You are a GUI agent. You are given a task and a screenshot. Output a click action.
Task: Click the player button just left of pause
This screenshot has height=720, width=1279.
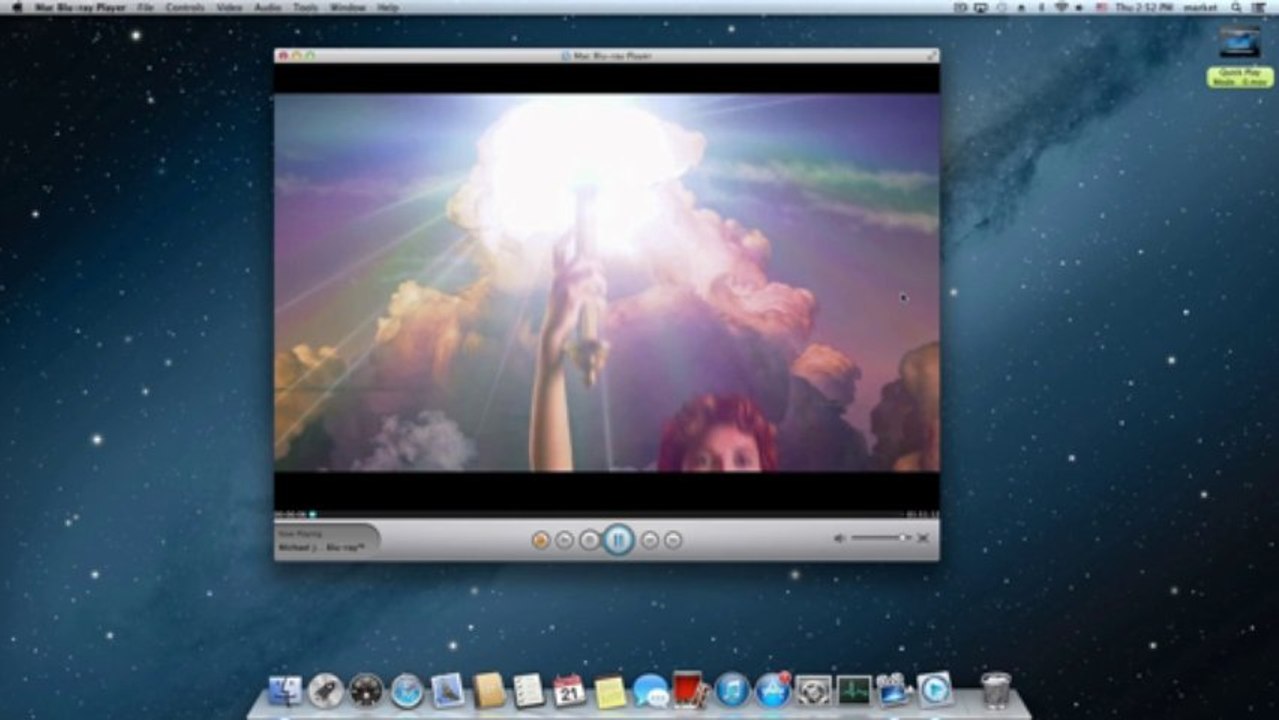590,540
